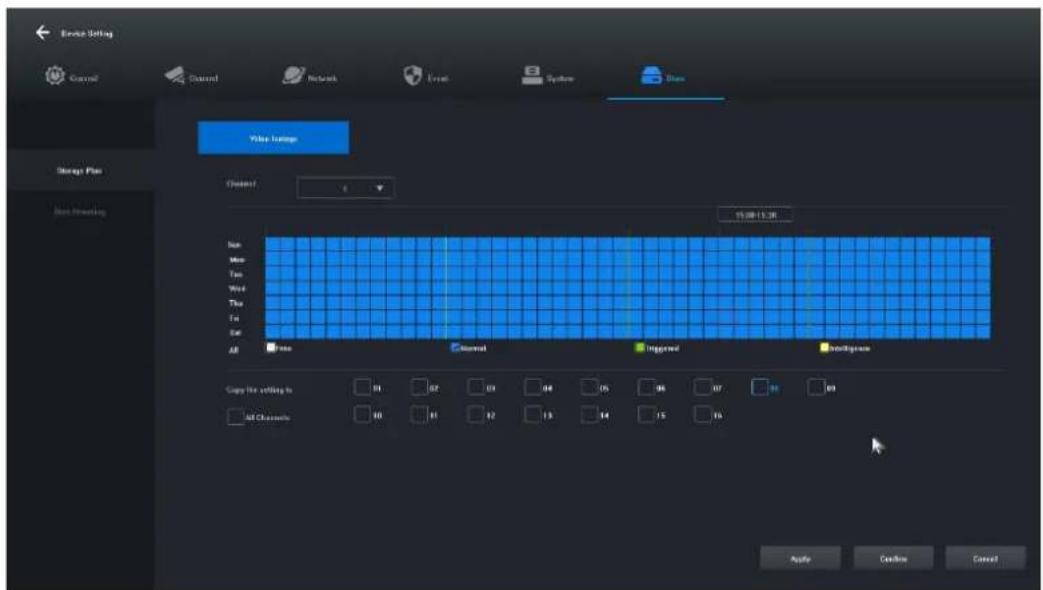Check copy-to channel 05 box
Image resolution: width=1043 pixels, height=590 pixels.
click(x=589, y=387)
